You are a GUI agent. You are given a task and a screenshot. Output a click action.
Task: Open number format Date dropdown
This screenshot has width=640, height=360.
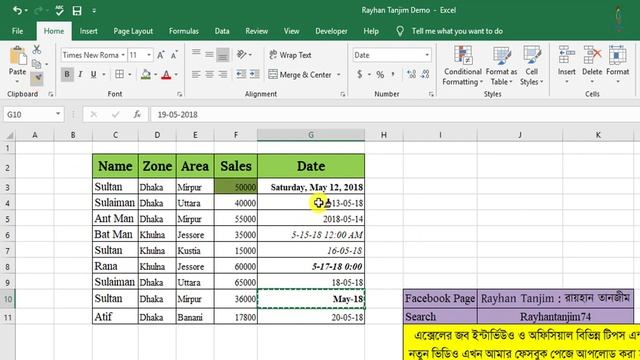[x=427, y=55]
